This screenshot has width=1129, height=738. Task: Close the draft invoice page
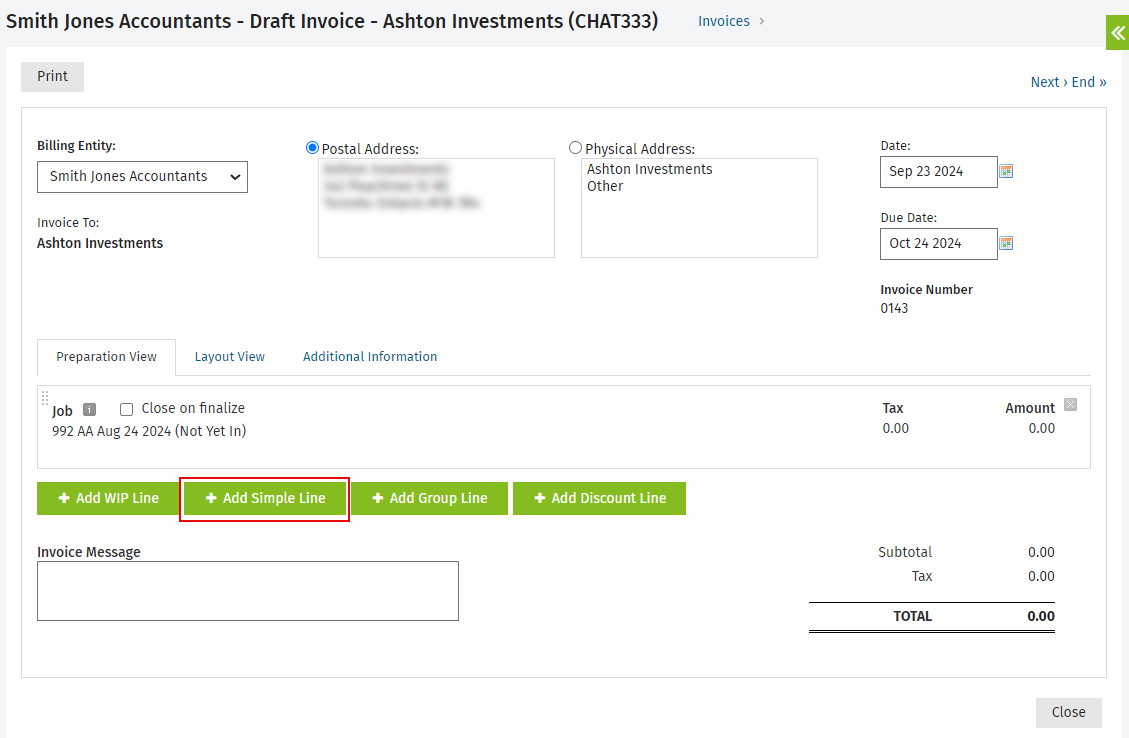click(1069, 713)
